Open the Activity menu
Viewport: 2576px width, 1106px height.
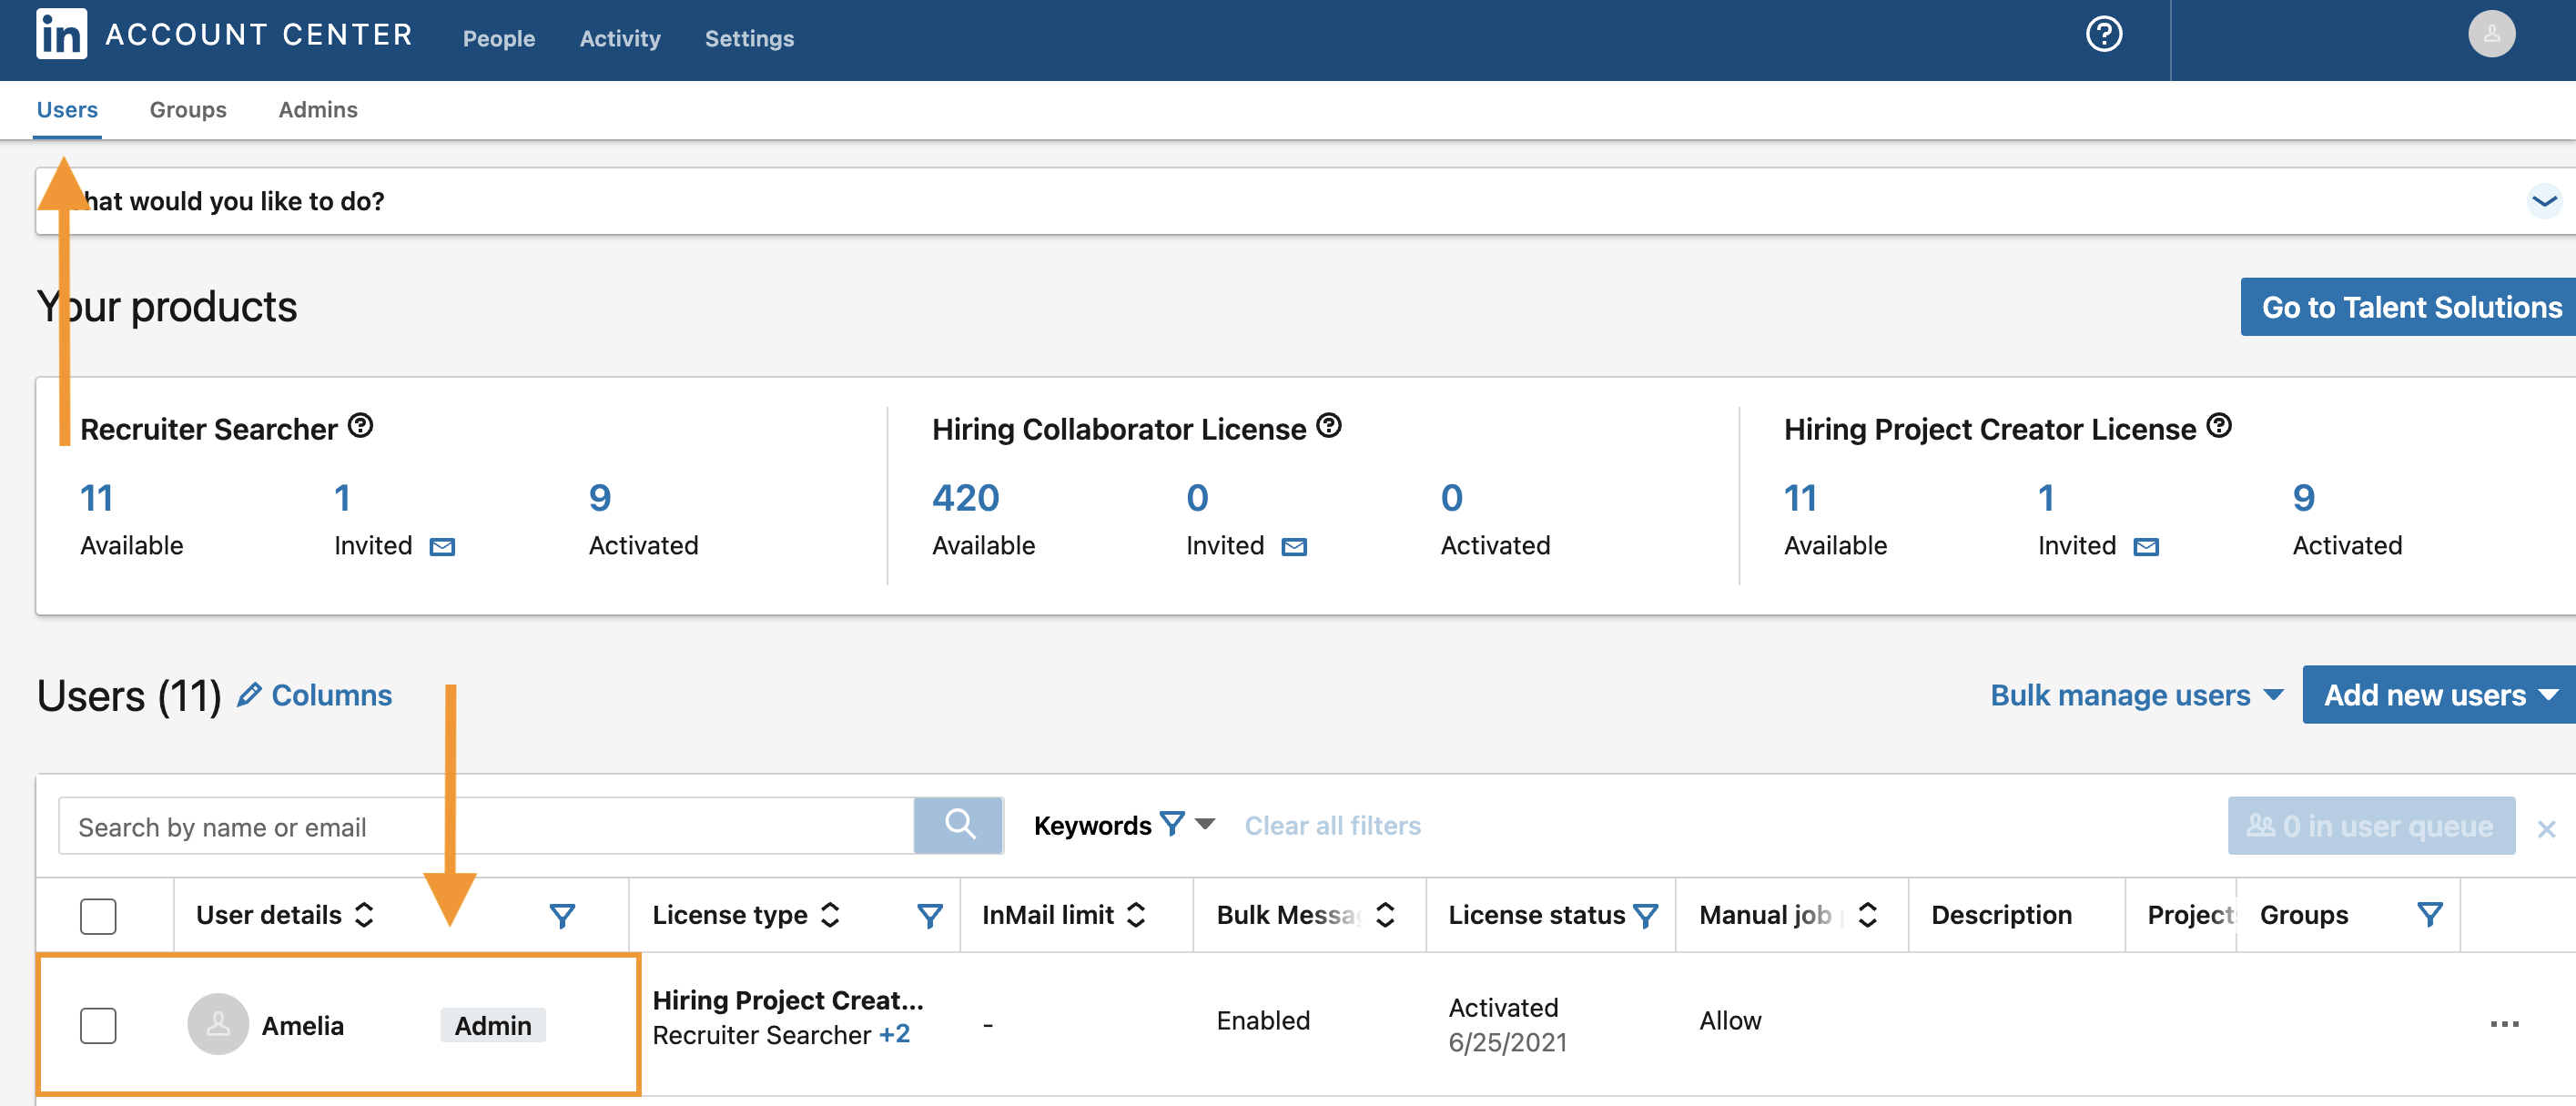pos(620,38)
